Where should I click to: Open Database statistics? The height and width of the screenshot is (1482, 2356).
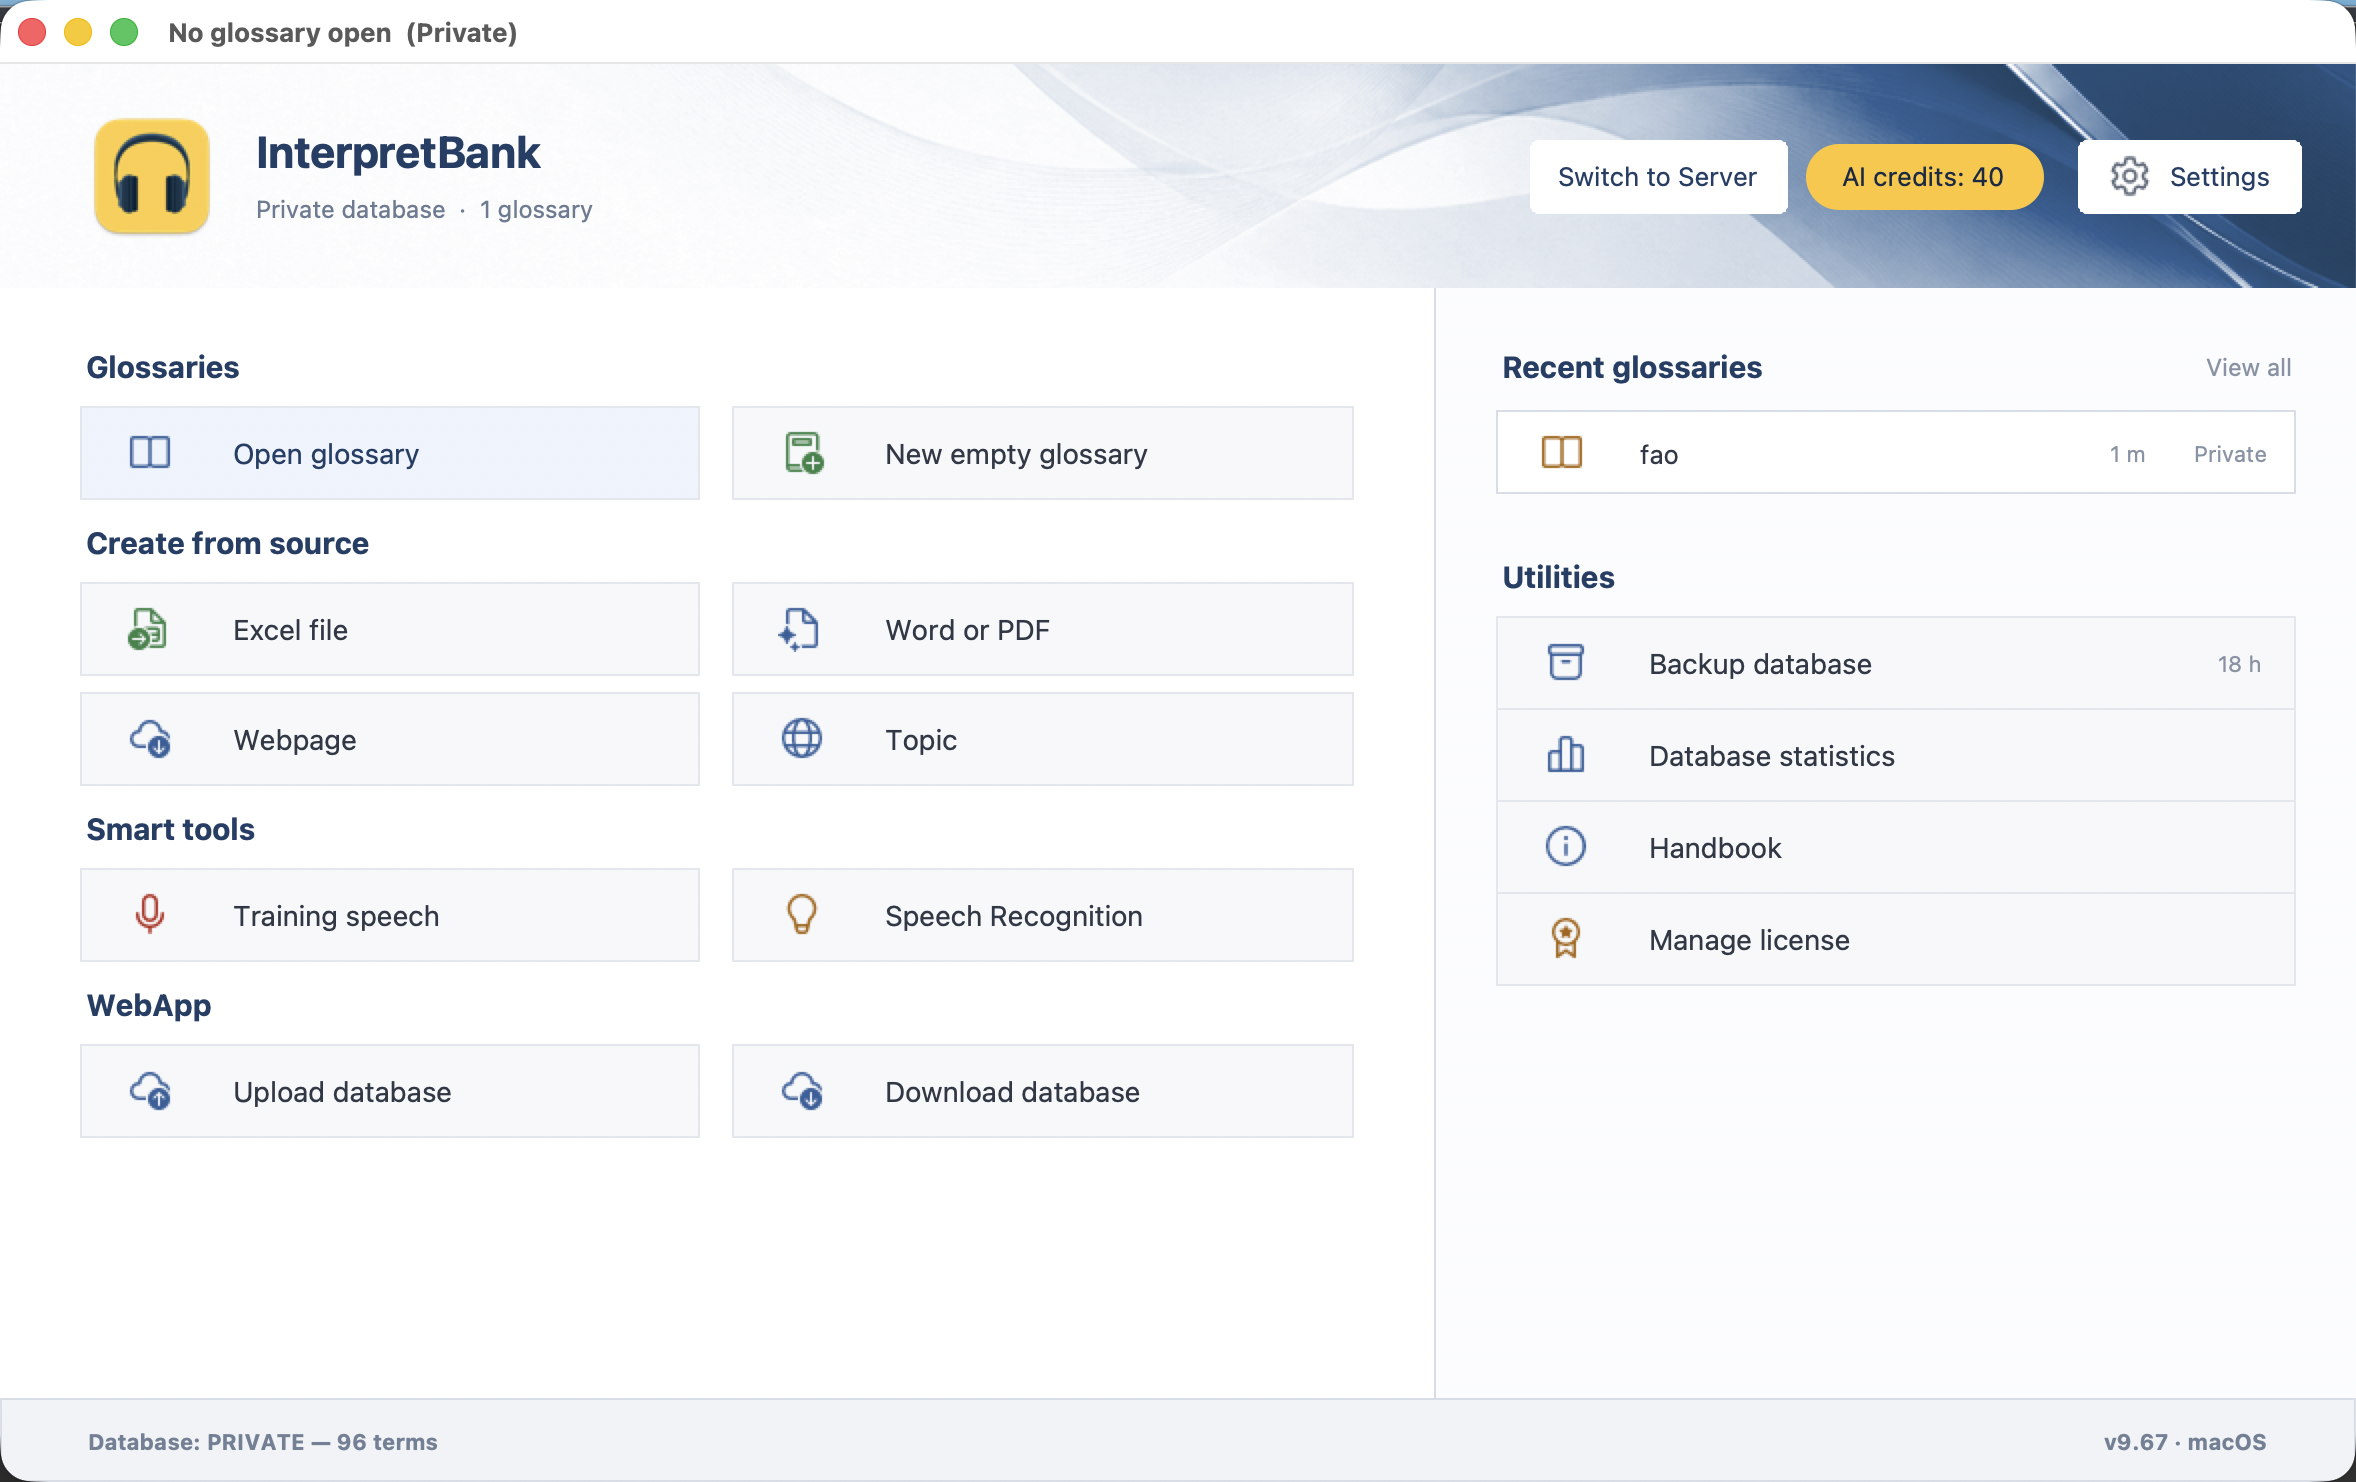click(x=1896, y=755)
